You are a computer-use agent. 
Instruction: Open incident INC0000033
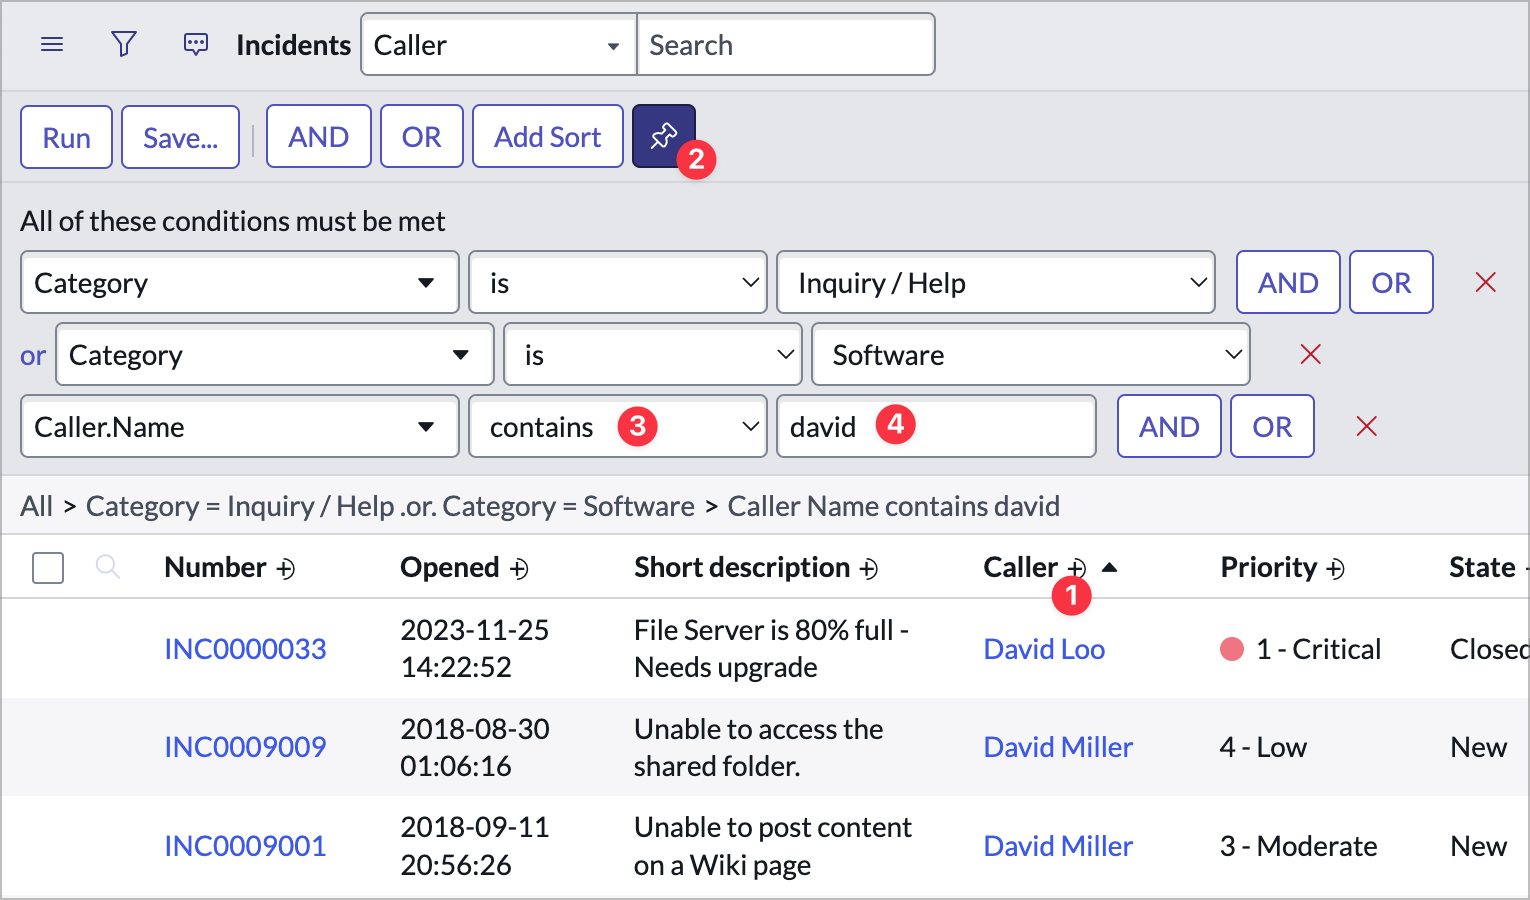pos(245,648)
